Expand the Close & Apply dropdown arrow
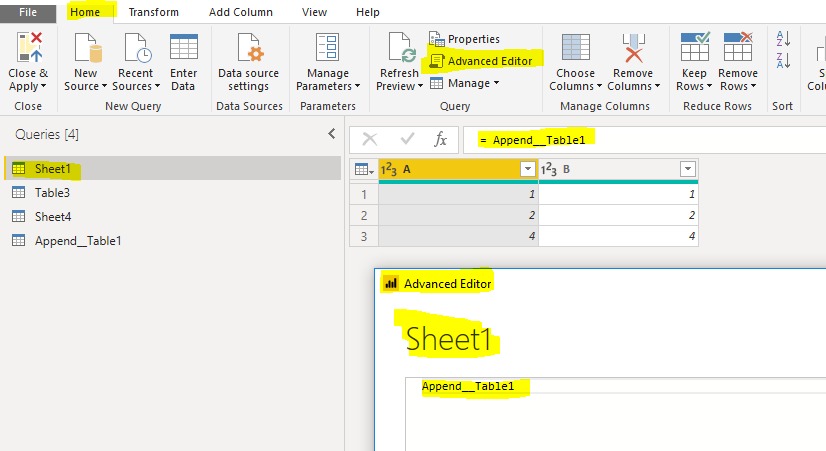Viewport: 826px width, 451px height. pyautogui.click(x=43, y=86)
